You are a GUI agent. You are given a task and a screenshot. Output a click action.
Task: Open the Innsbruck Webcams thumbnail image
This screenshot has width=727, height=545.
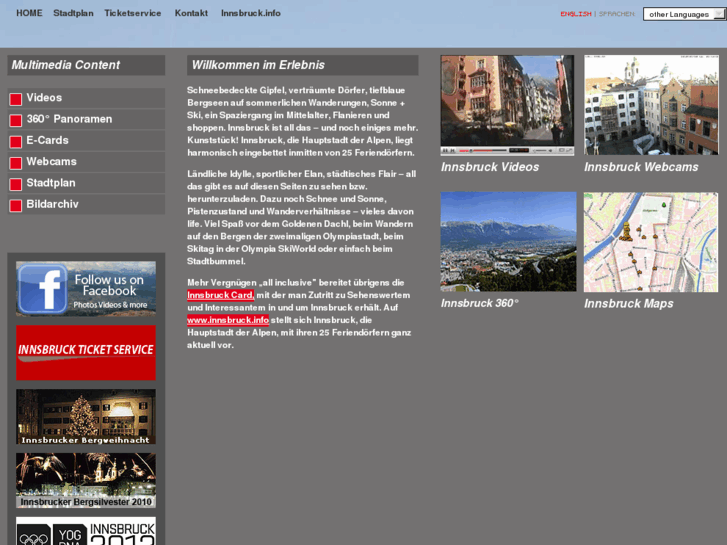[x=651, y=105]
